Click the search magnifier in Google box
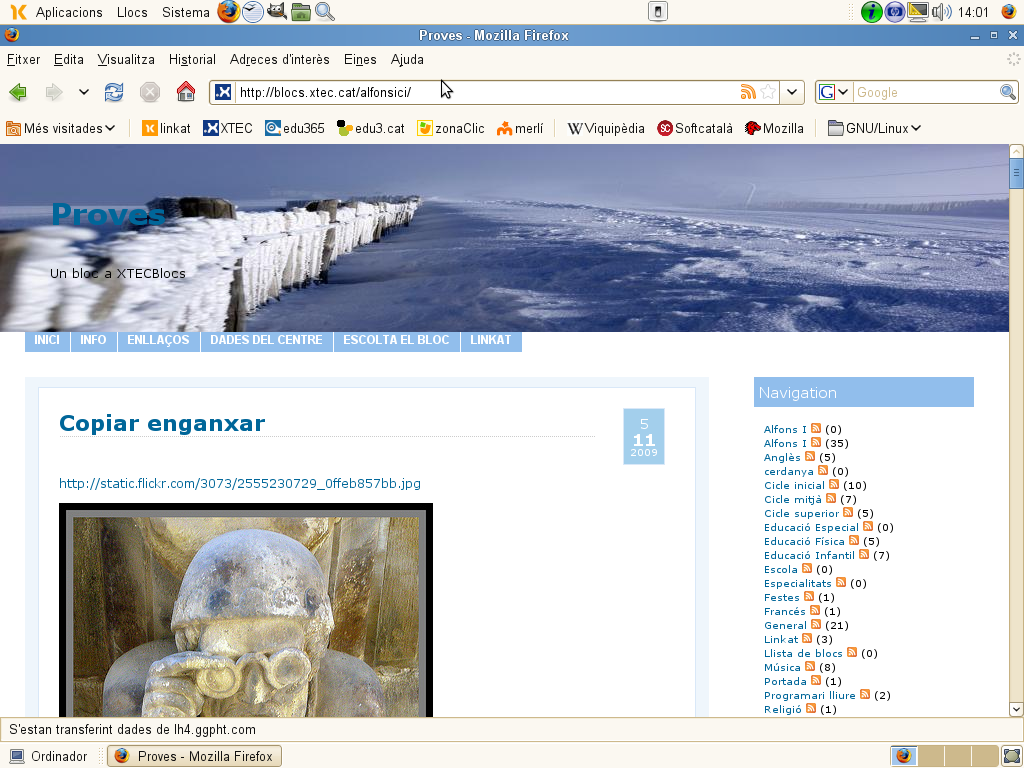 (1008, 92)
